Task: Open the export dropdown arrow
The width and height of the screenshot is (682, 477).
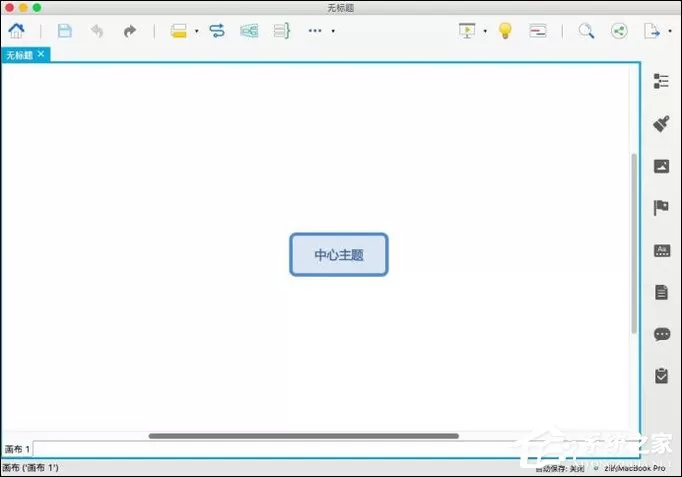Action: 670,31
